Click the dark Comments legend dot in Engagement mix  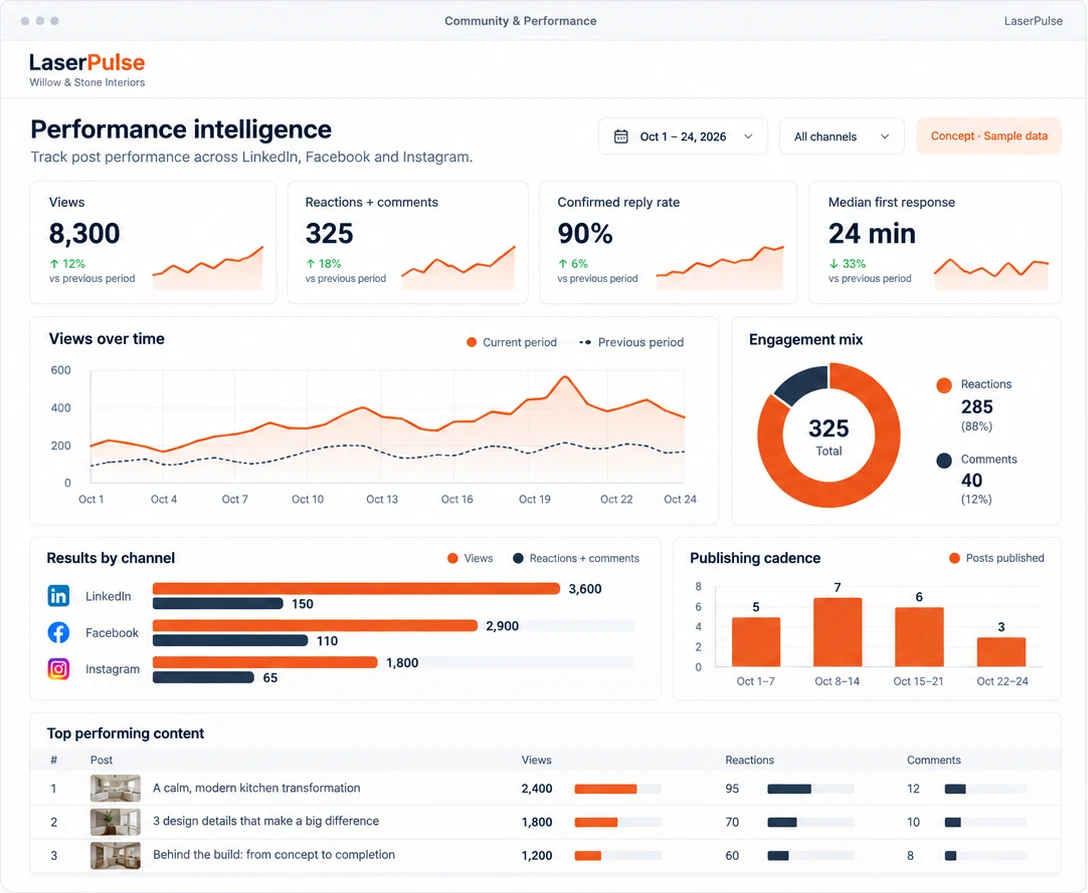point(944,461)
